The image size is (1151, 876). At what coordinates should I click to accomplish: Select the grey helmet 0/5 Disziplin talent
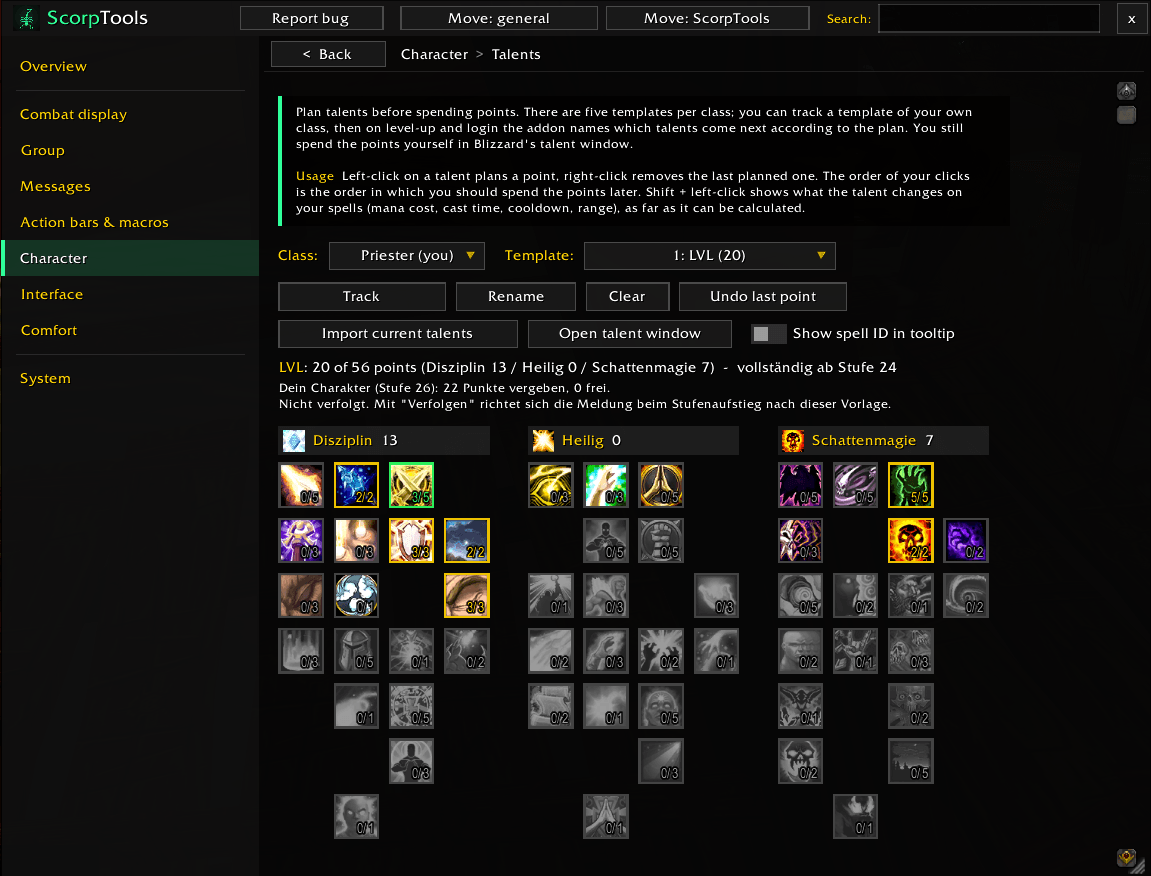point(356,651)
